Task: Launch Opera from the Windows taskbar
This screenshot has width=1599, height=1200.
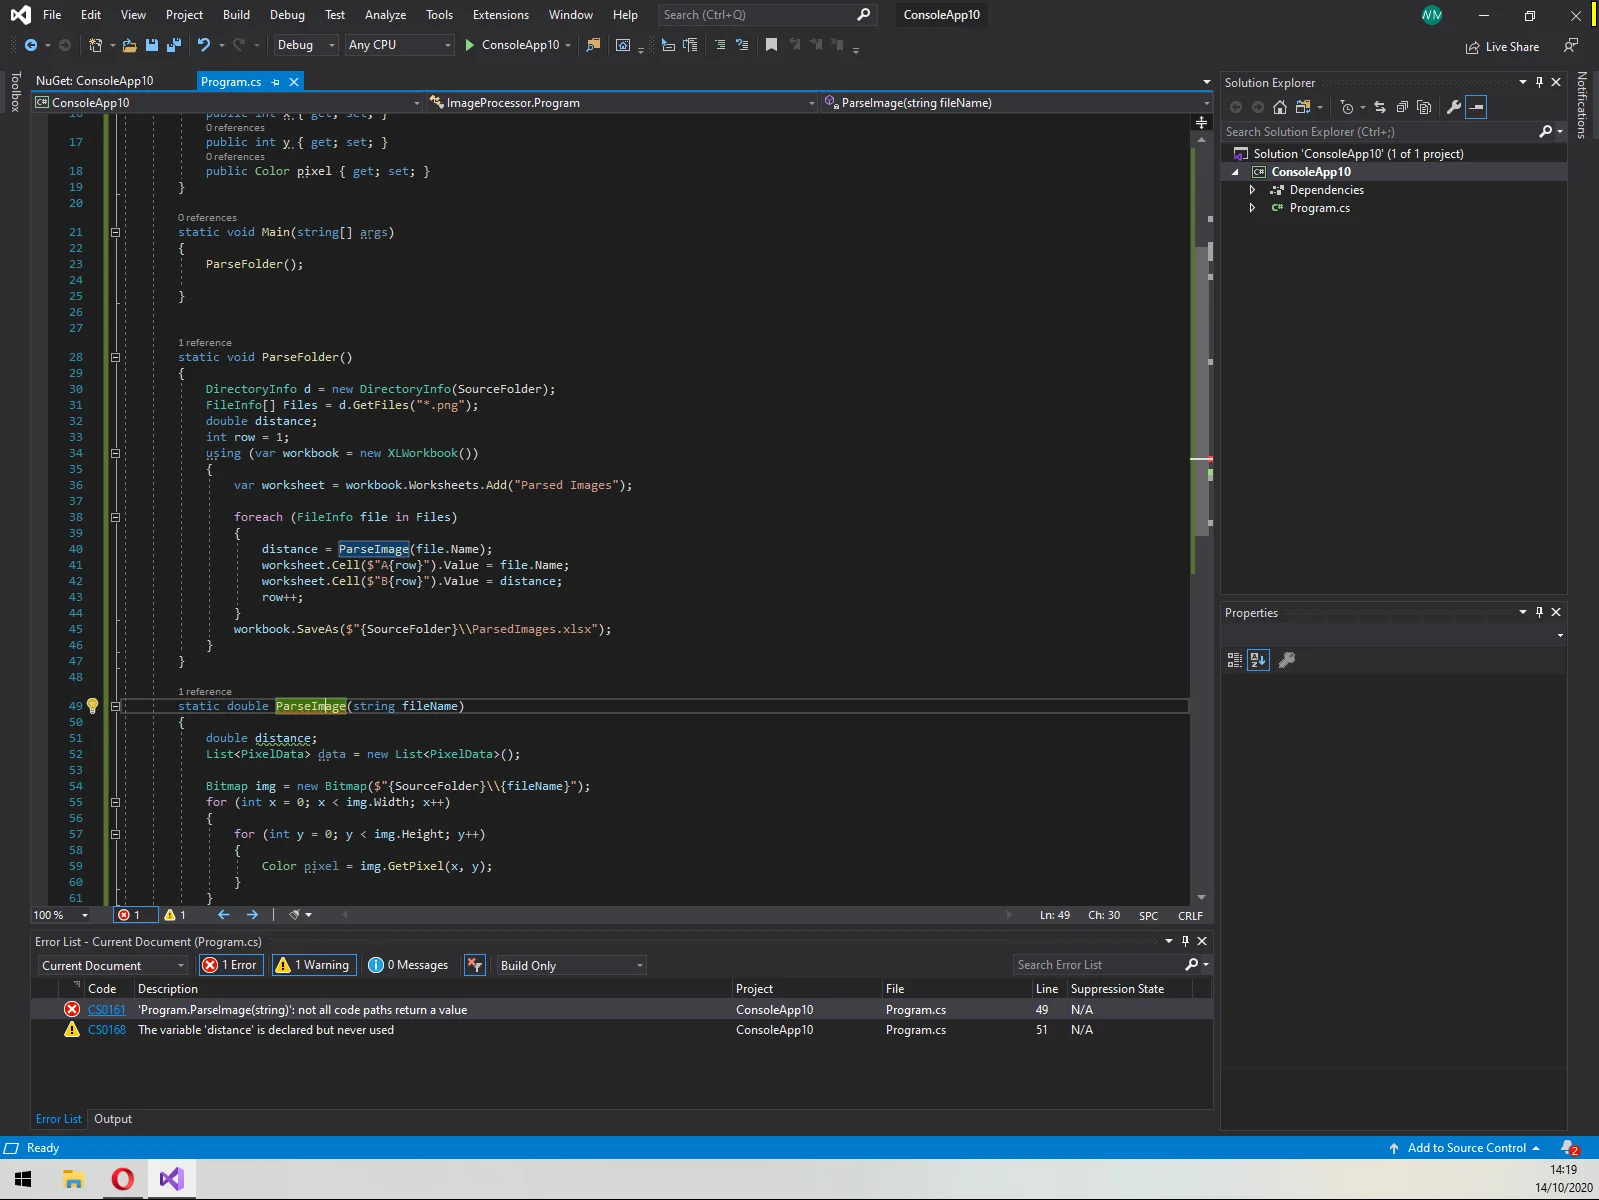Action: [x=122, y=1179]
